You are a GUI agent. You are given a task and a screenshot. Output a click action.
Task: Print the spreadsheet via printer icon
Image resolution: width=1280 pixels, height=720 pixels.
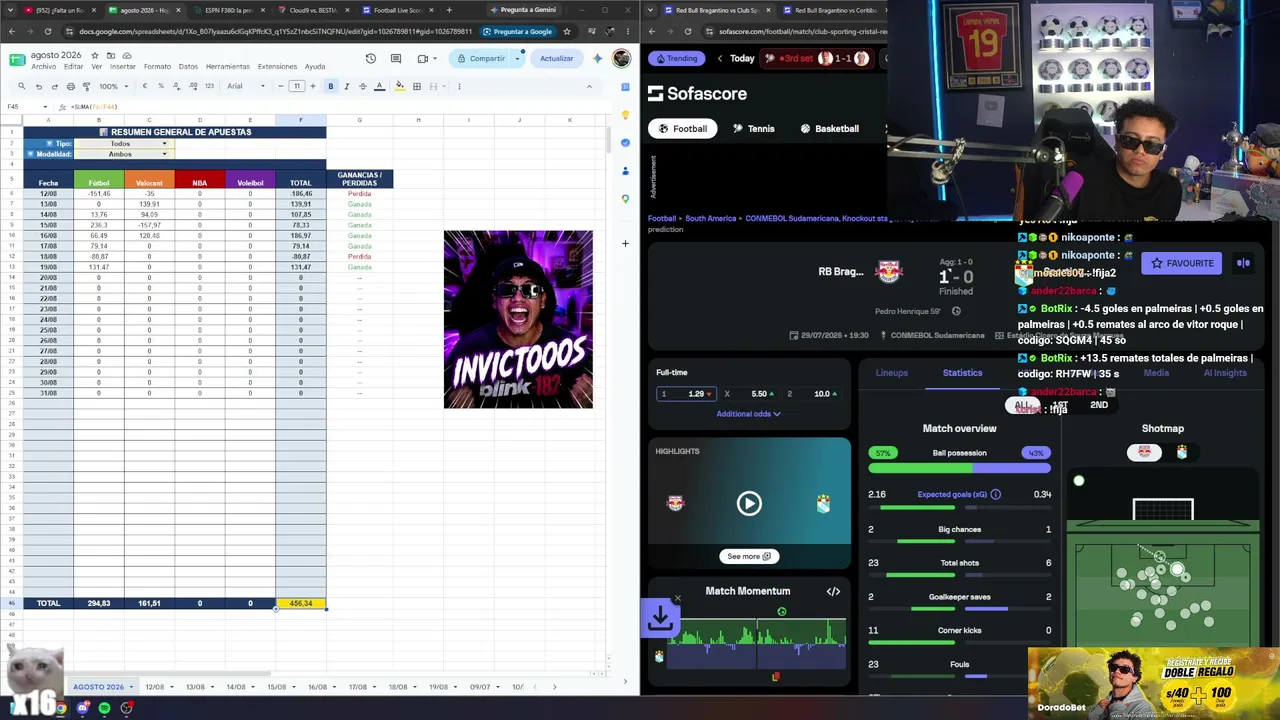[71, 86]
